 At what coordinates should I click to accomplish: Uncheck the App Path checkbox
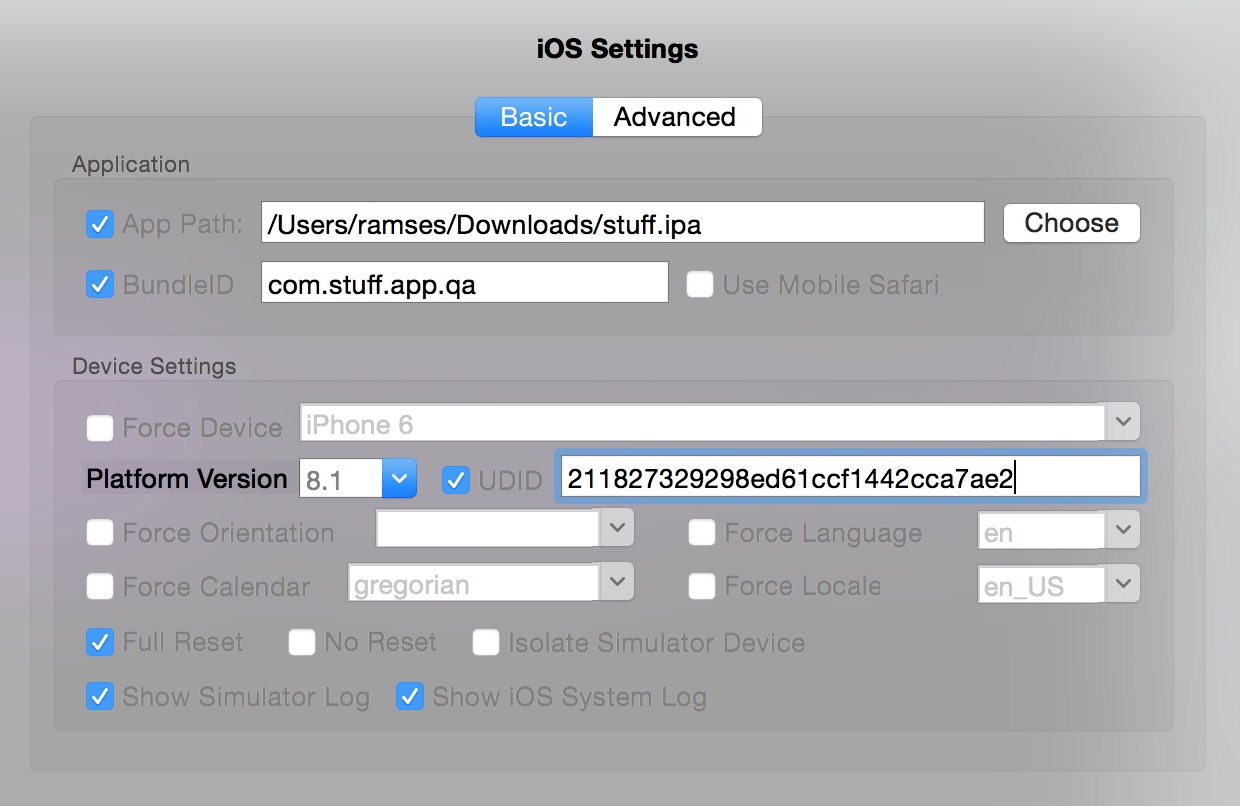click(x=100, y=223)
